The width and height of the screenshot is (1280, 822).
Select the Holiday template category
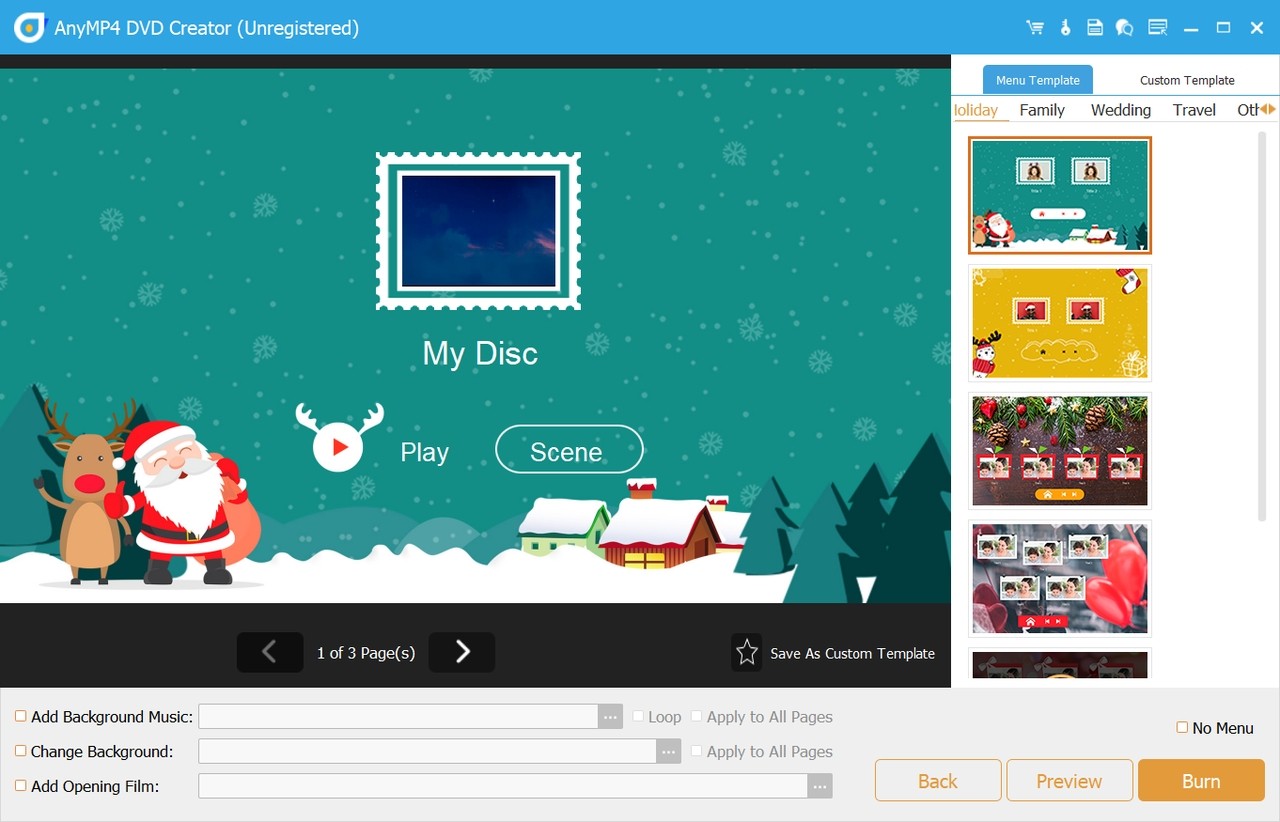tap(976, 110)
